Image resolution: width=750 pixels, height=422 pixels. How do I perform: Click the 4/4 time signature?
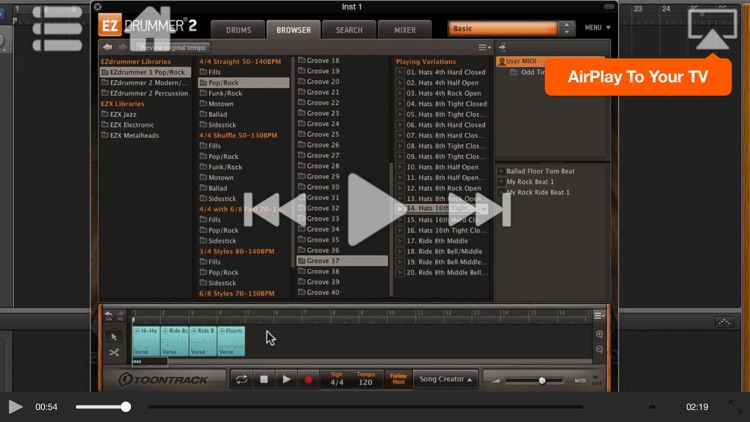pyautogui.click(x=337, y=382)
